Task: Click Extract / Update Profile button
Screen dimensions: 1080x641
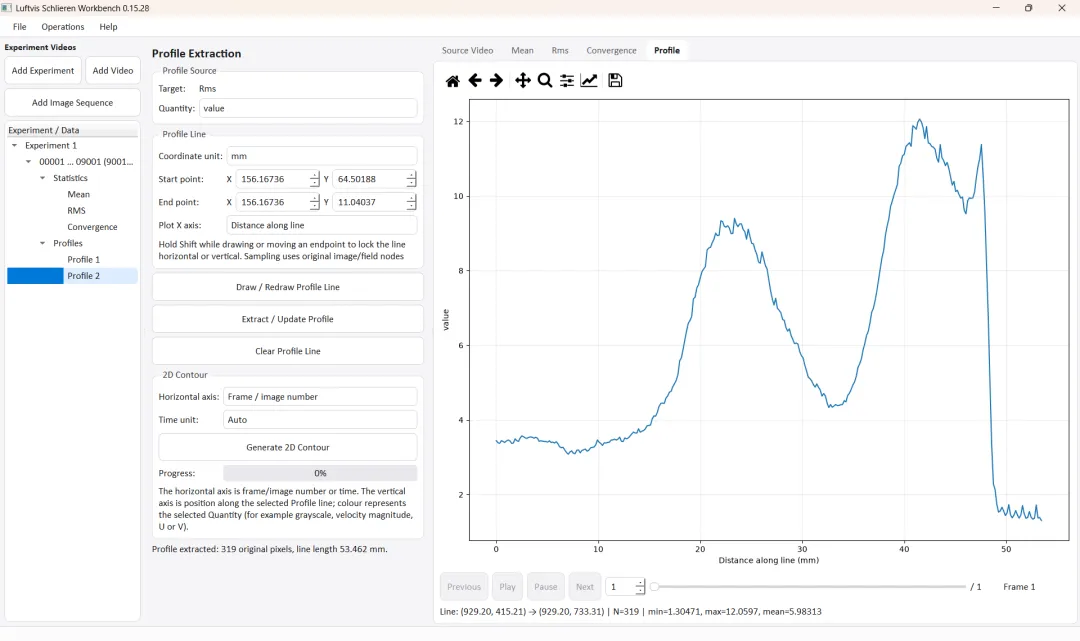Action: (288, 319)
